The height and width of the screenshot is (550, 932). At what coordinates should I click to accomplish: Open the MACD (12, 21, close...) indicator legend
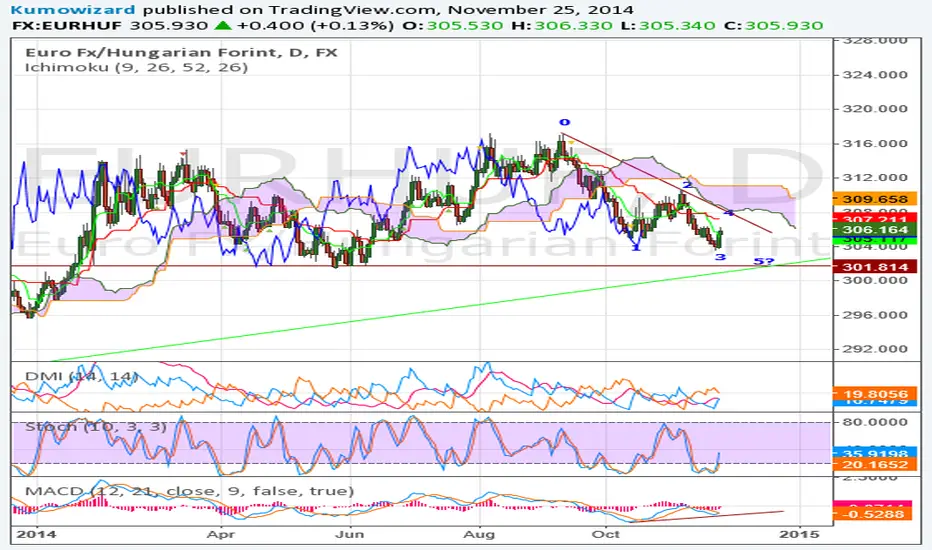190,491
